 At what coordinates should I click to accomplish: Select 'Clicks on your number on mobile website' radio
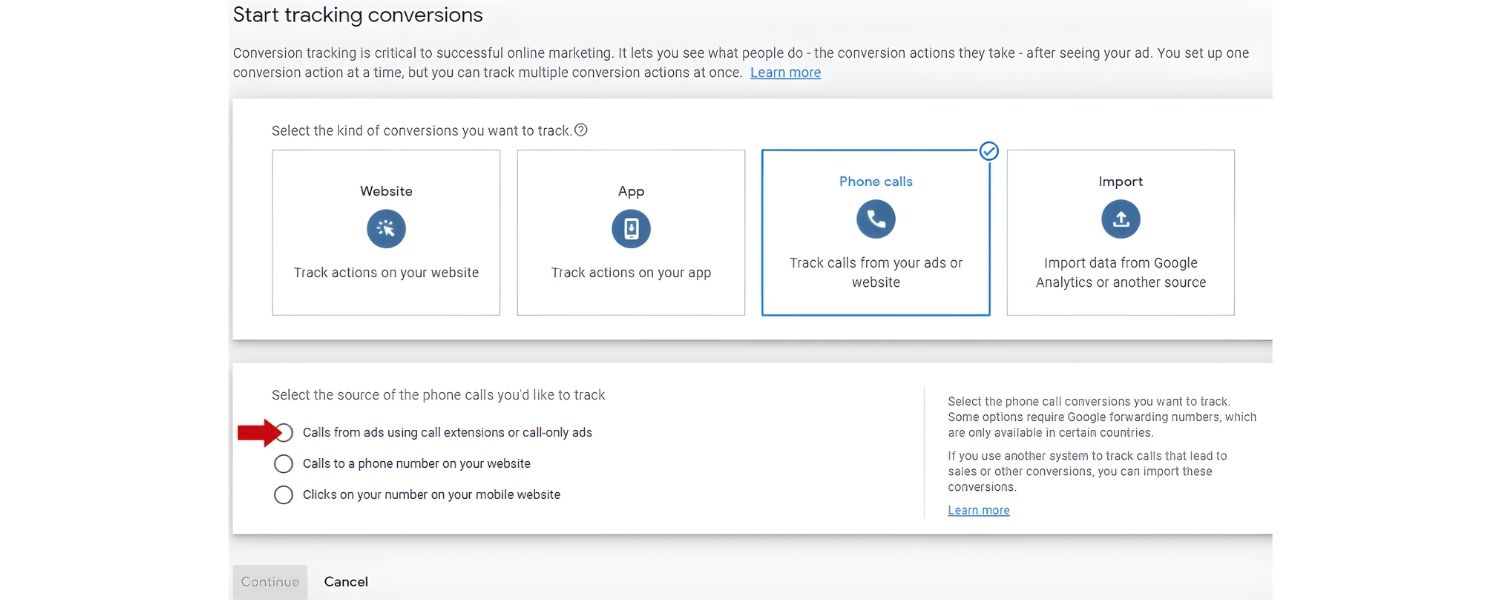[x=284, y=495]
